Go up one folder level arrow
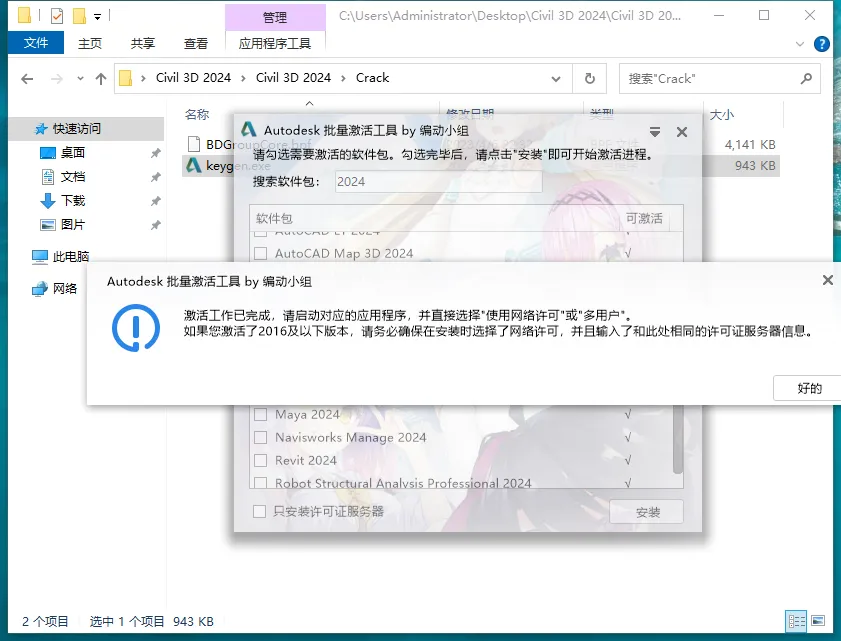The width and height of the screenshot is (841, 641). tap(101, 79)
